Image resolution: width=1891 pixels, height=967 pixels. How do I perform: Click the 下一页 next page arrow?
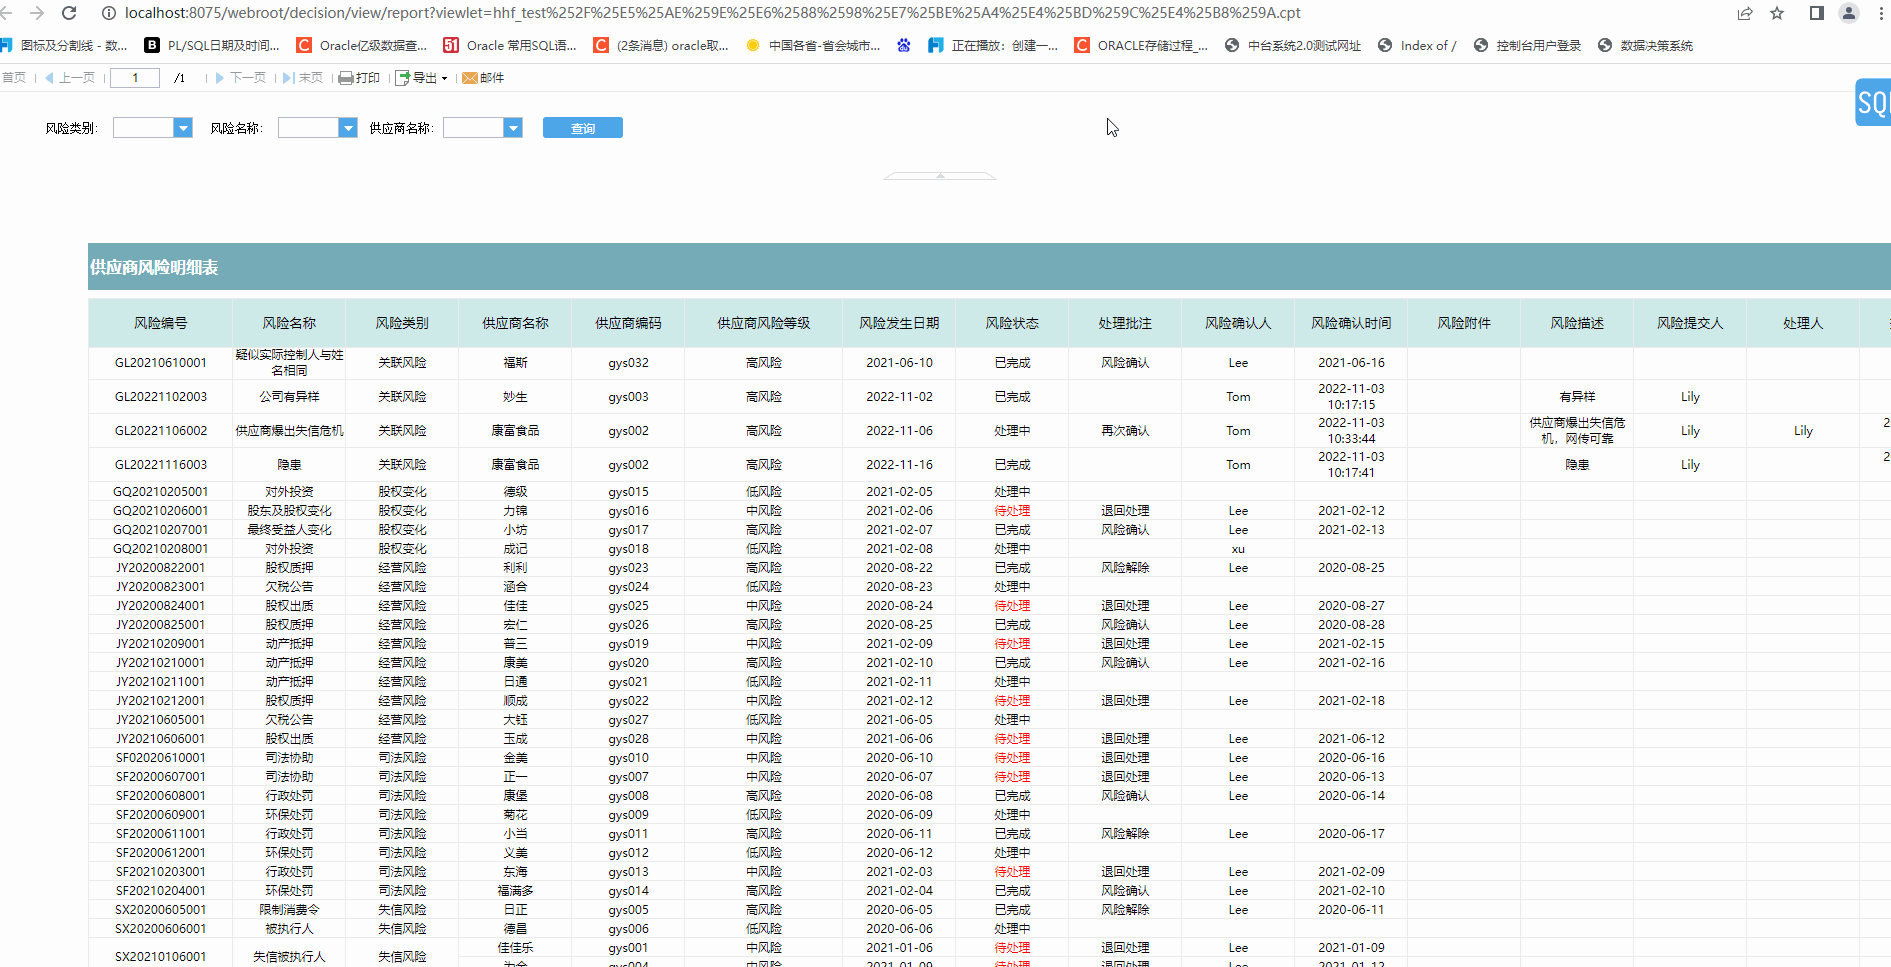220,78
